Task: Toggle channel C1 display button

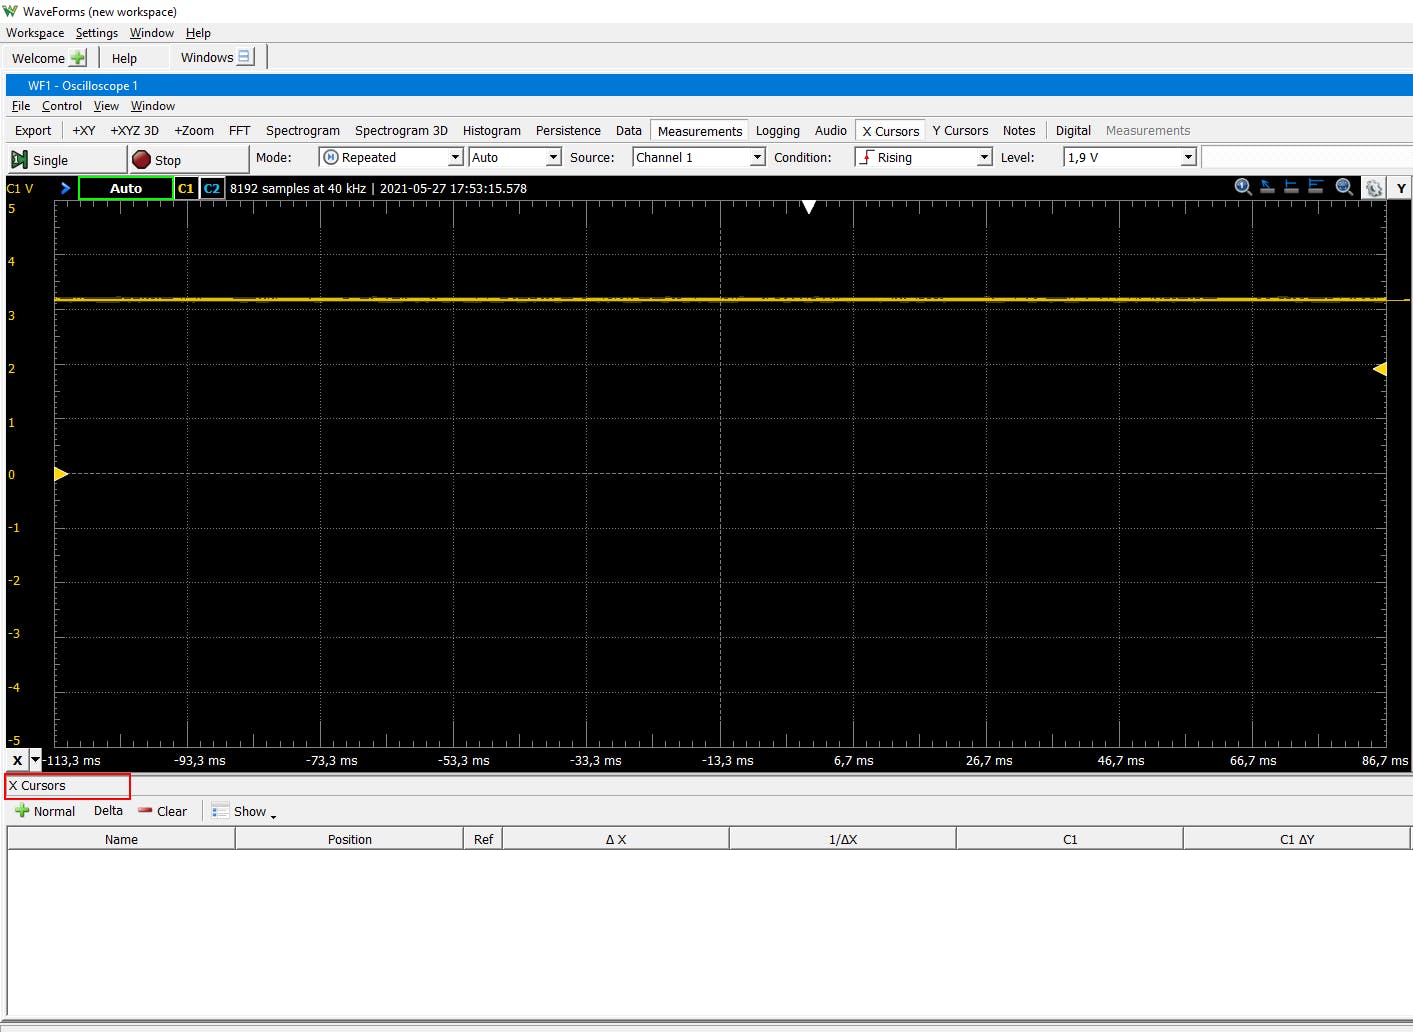Action: [186, 188]
